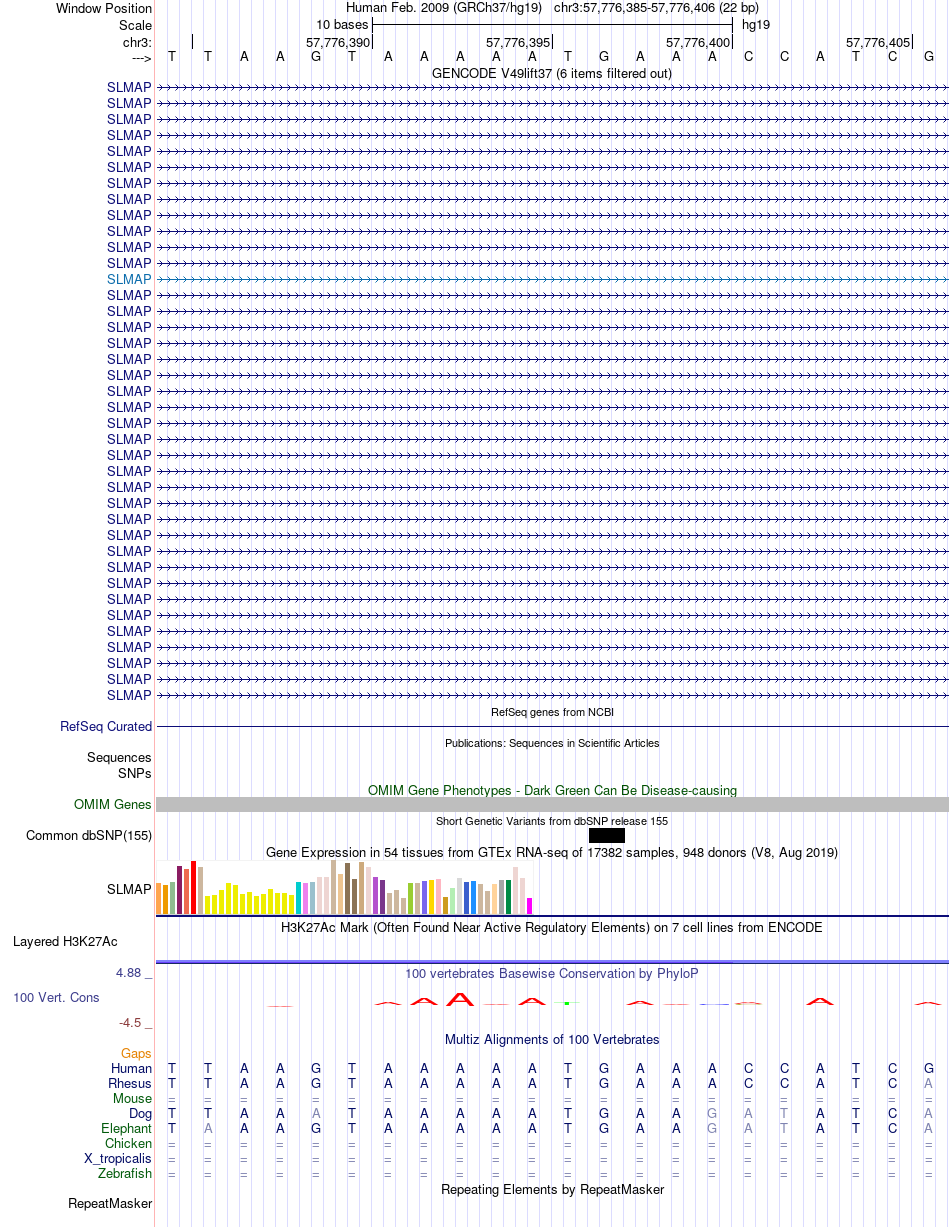Open the Publications: Sequences in Scientific Articles title
Image resolution: width=950 pixels, height=1227 pixels.
tap(552, 743)
